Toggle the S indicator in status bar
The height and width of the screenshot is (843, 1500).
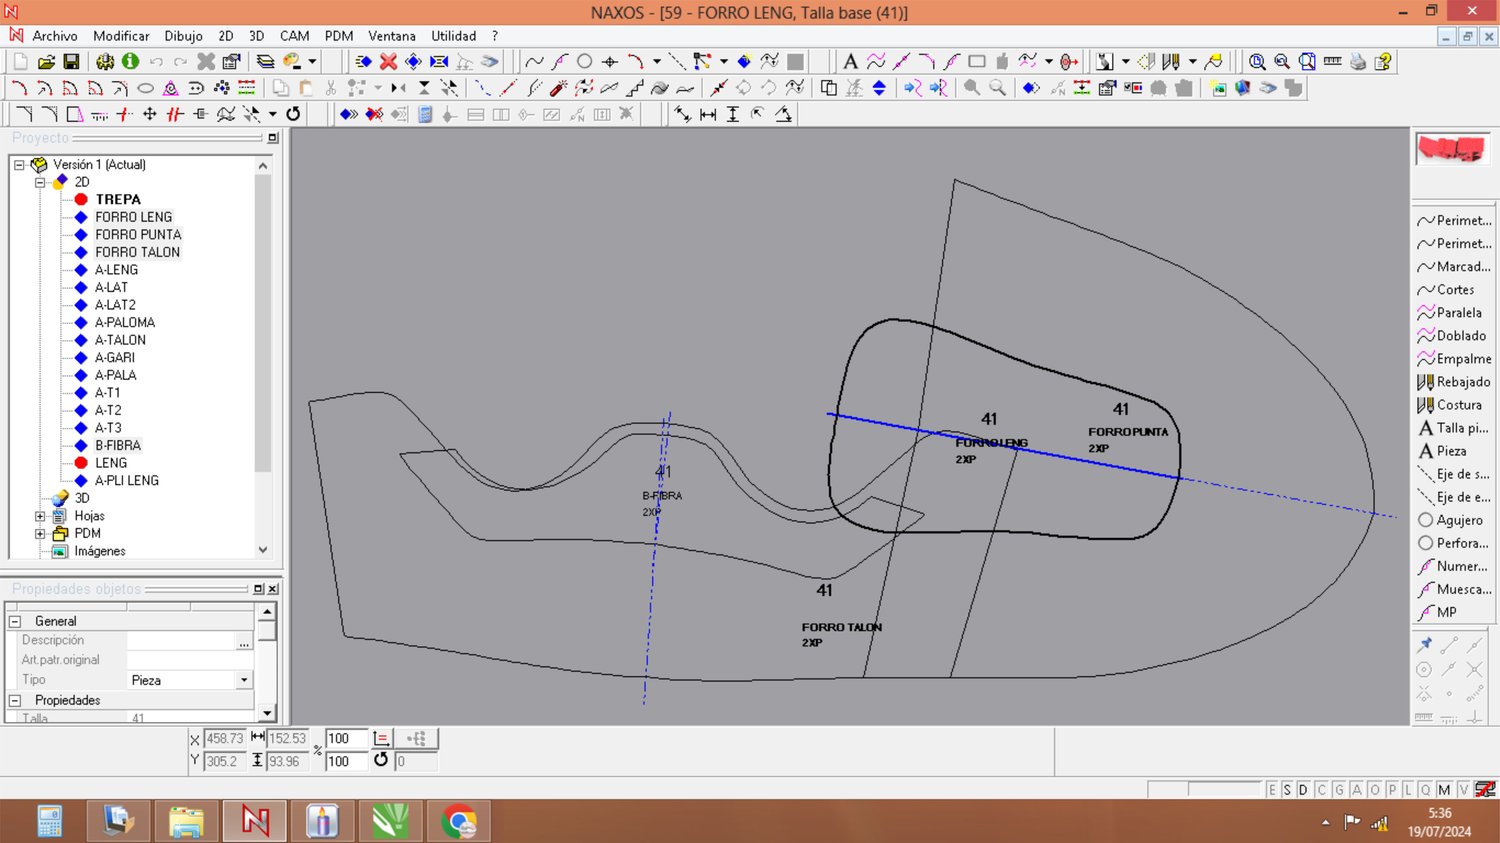tap(1287, 790)
